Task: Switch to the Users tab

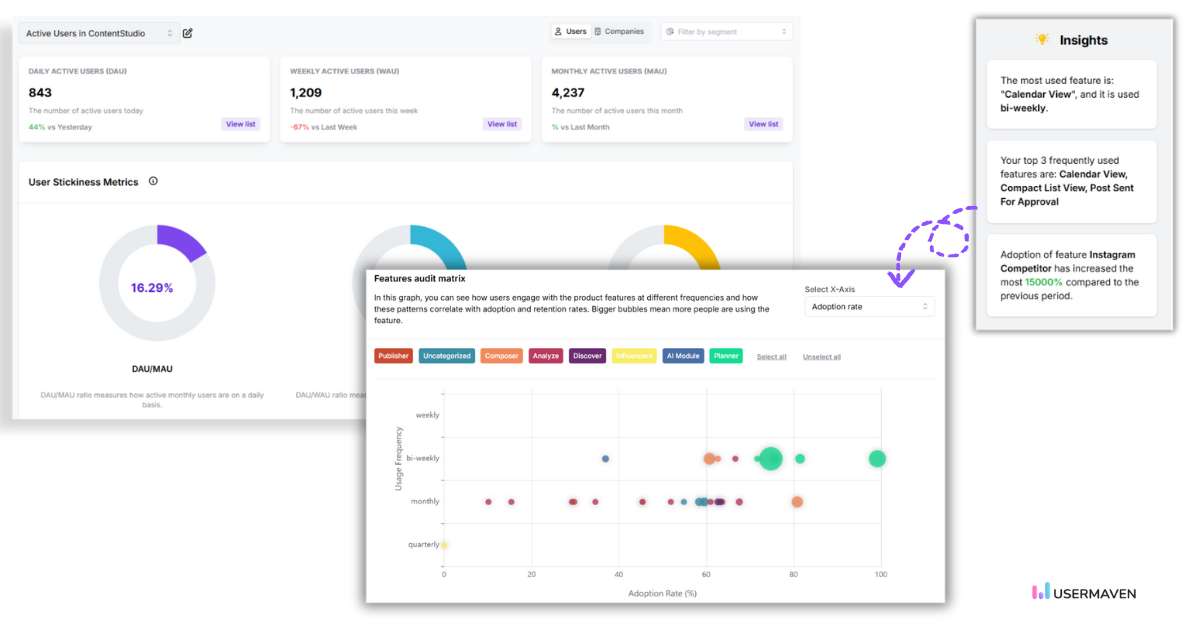Action: (571, 32)
